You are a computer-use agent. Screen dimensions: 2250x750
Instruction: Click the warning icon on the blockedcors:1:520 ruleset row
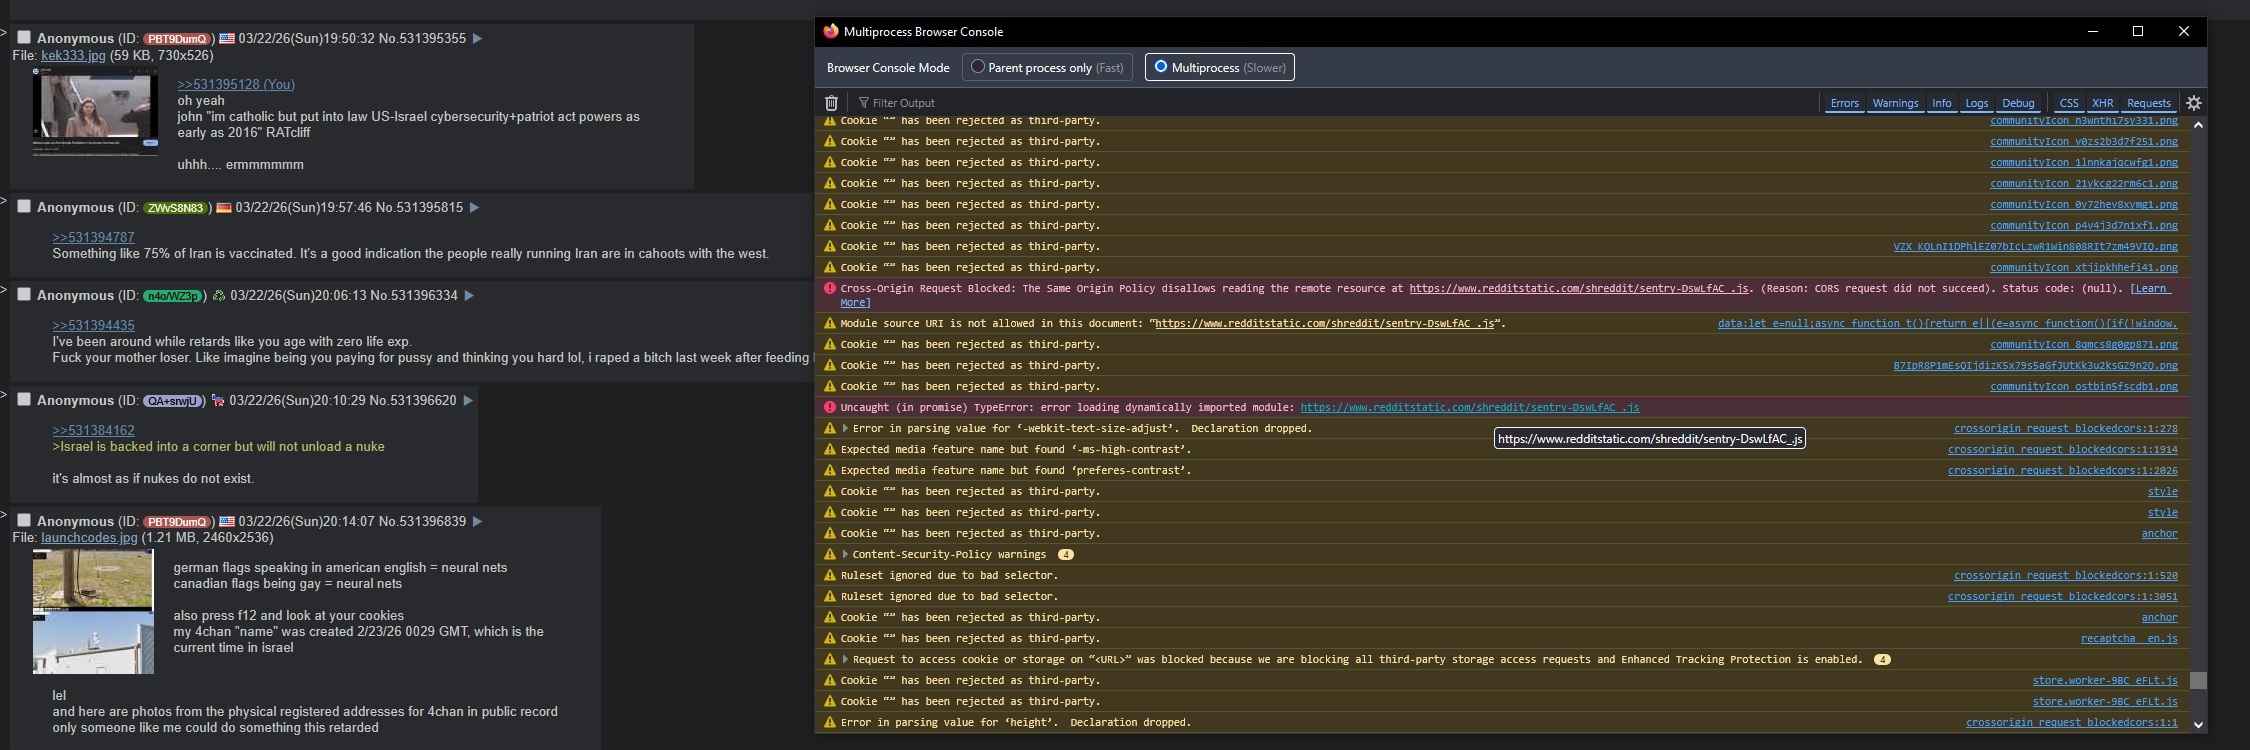pyautogui.click(x=829, y=576)
